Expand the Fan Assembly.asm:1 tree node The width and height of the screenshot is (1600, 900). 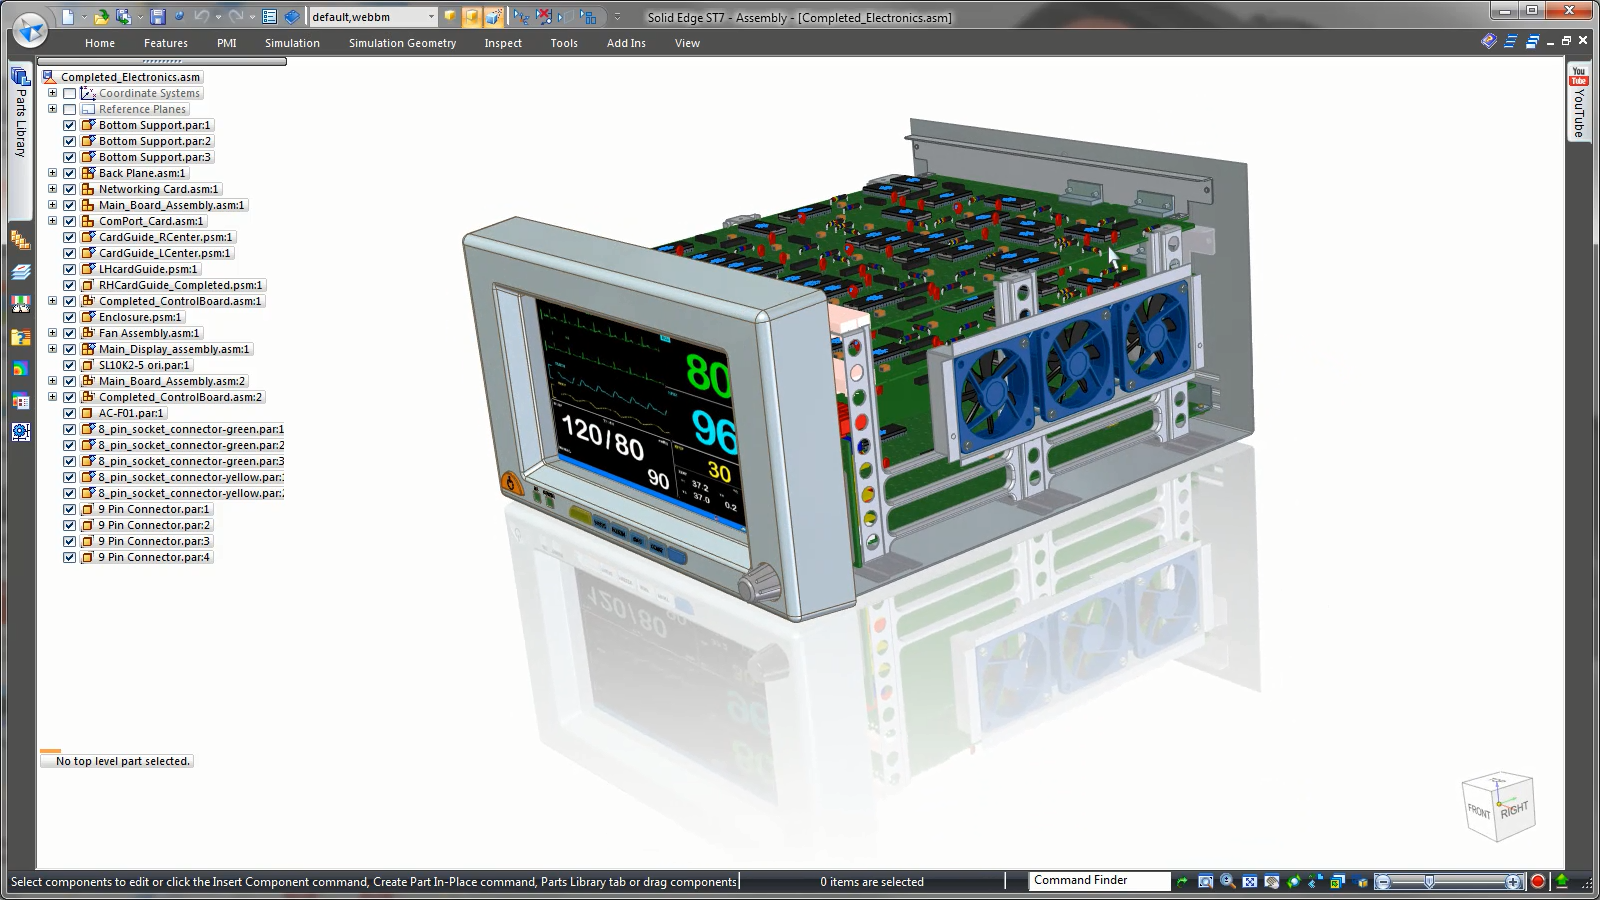(53, 333)
